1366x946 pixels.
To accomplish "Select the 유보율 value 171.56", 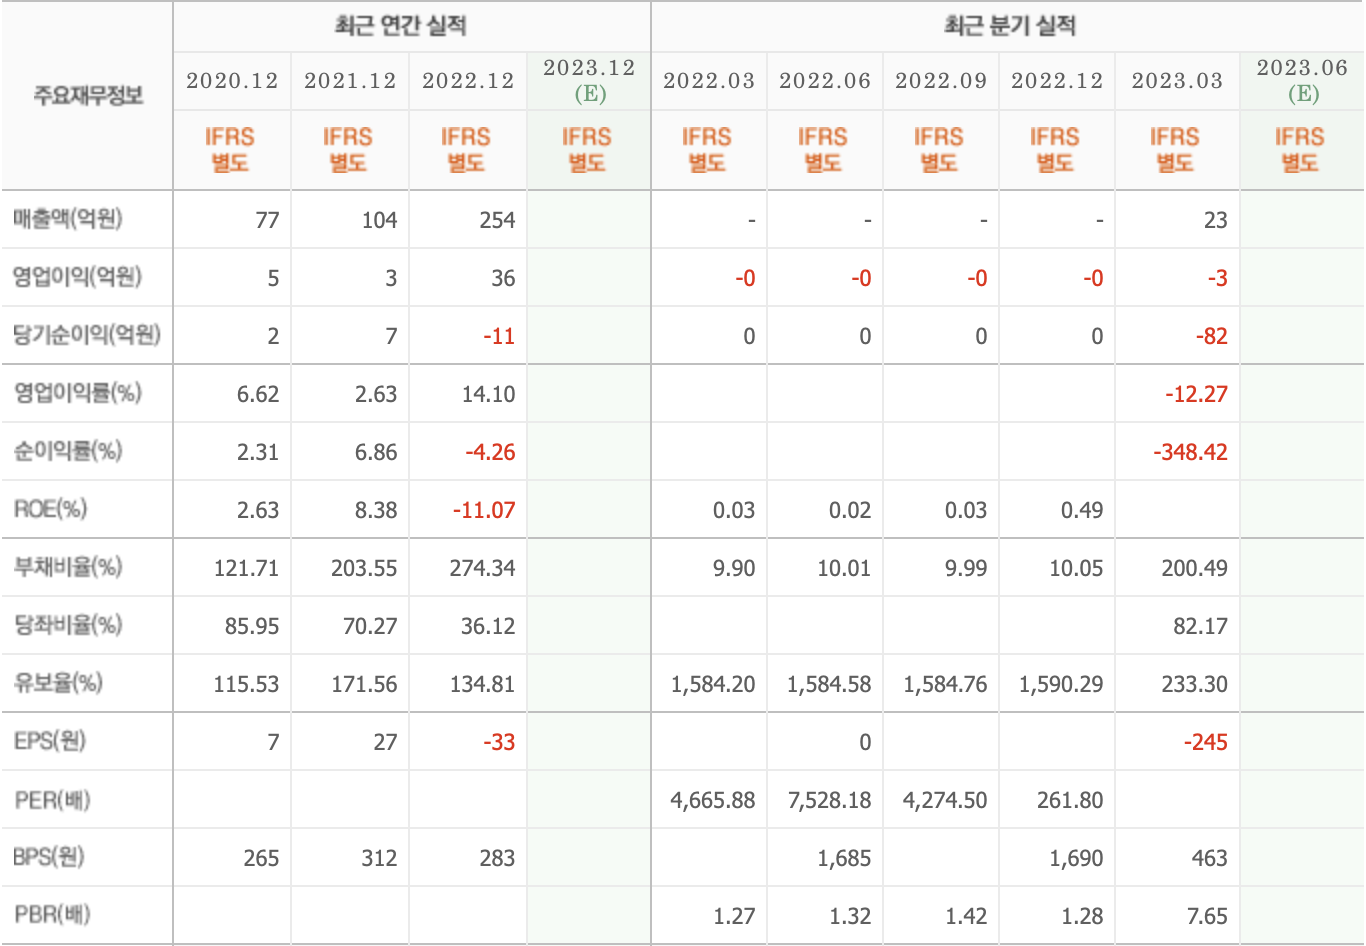I will (364, 684).
